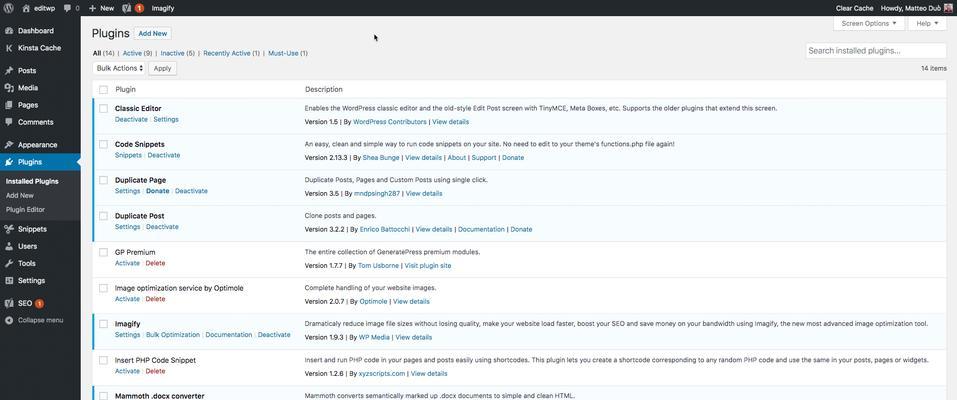
Task: Filter by Active plugins tab
Action: (x=137, y=53)
